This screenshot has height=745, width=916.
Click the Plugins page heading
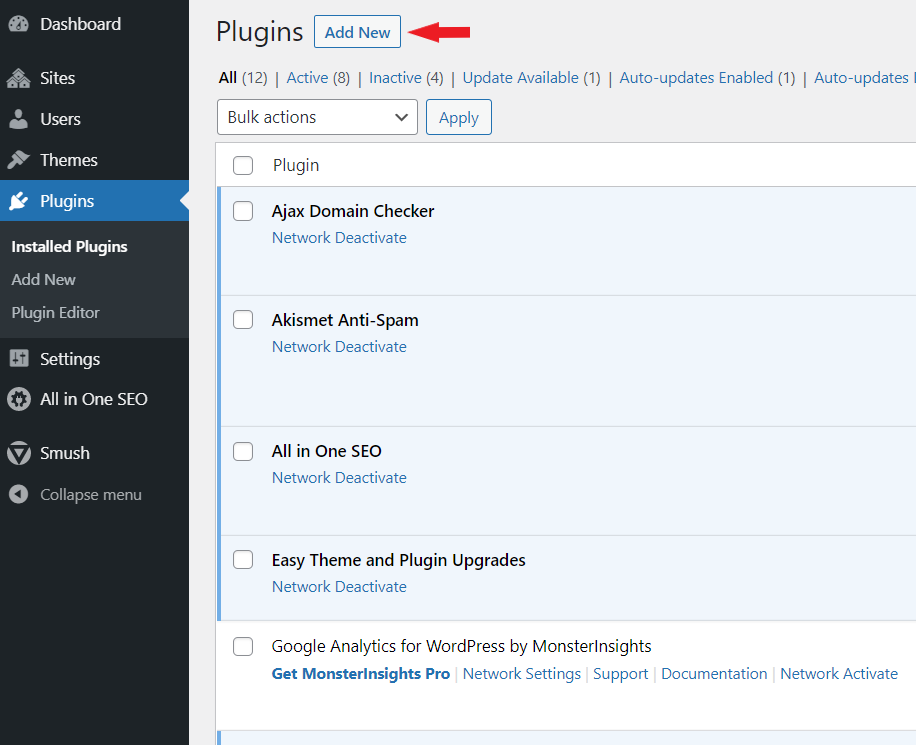pos(259,32)
